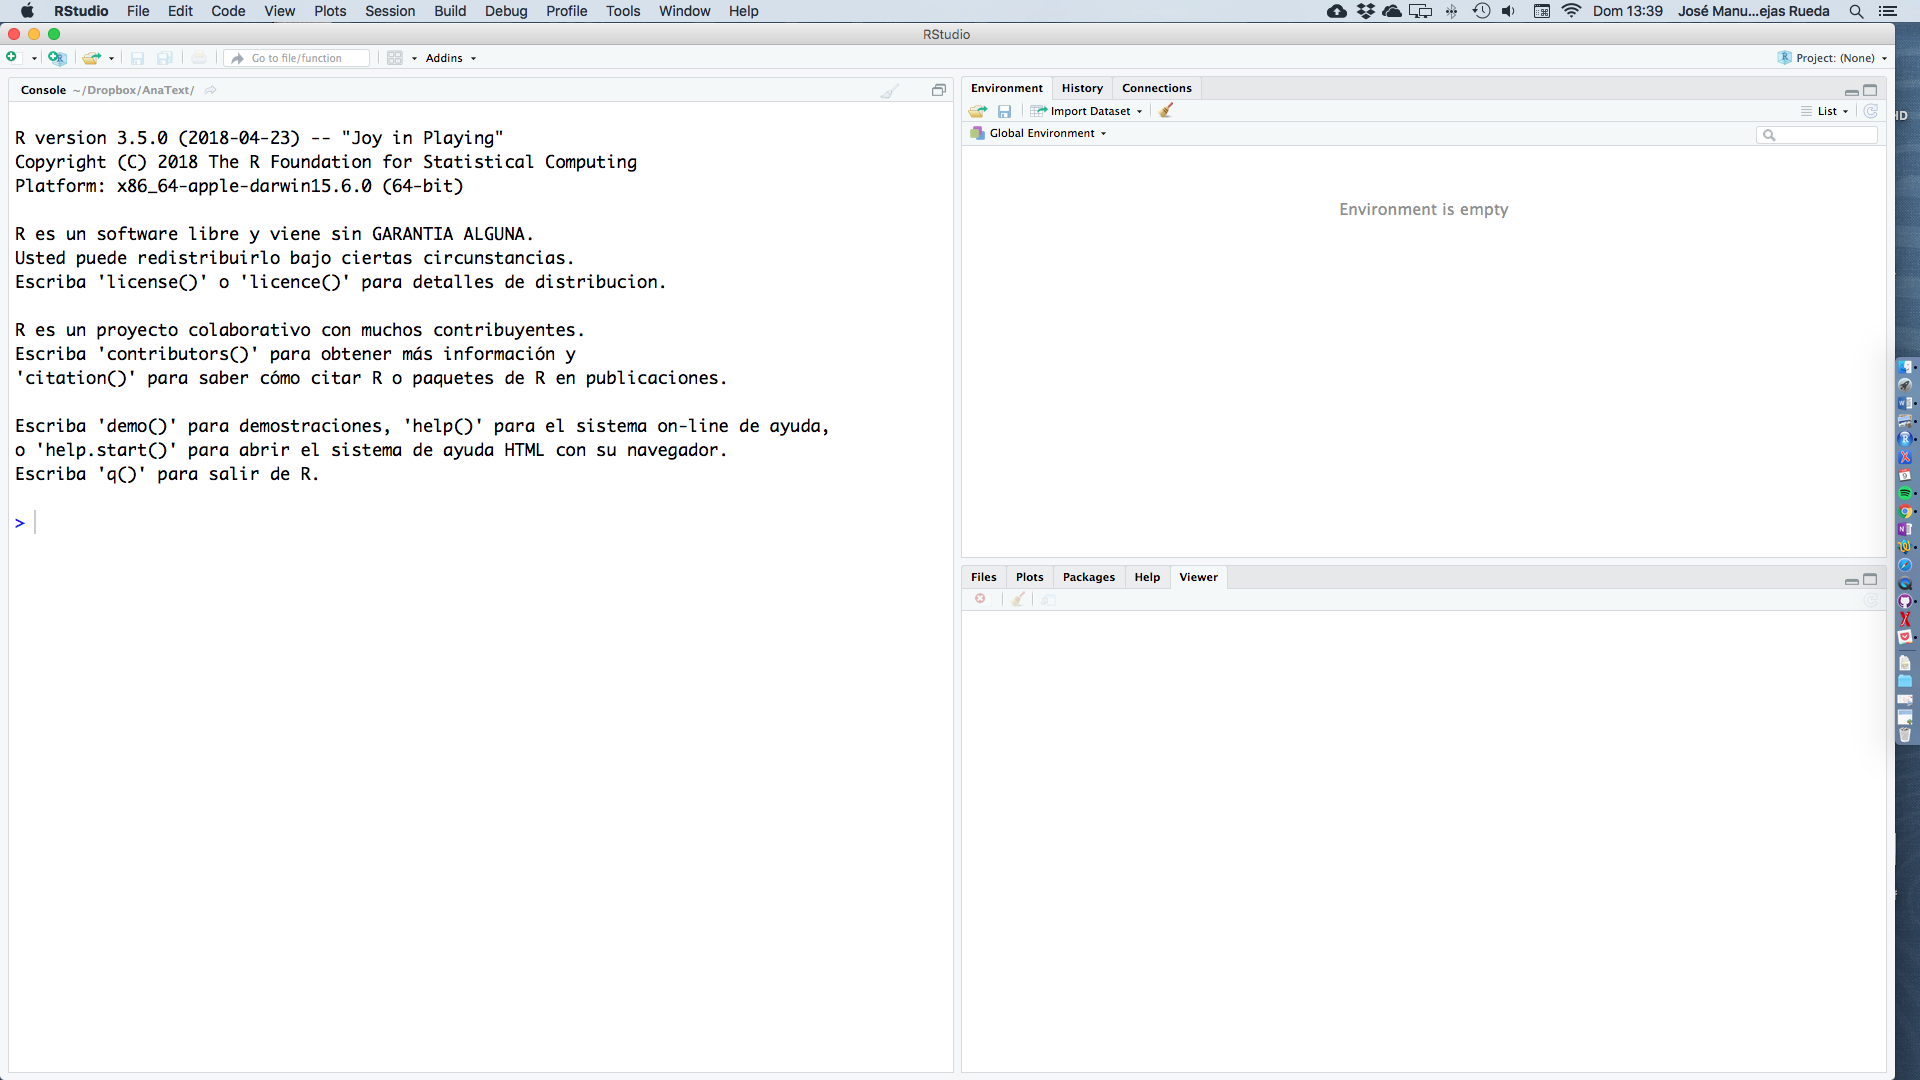The width and height of the screenshot is (1920, 1080).
Task: Click the Dropbox menu bar icon
Action: (x=1365, y=11)
